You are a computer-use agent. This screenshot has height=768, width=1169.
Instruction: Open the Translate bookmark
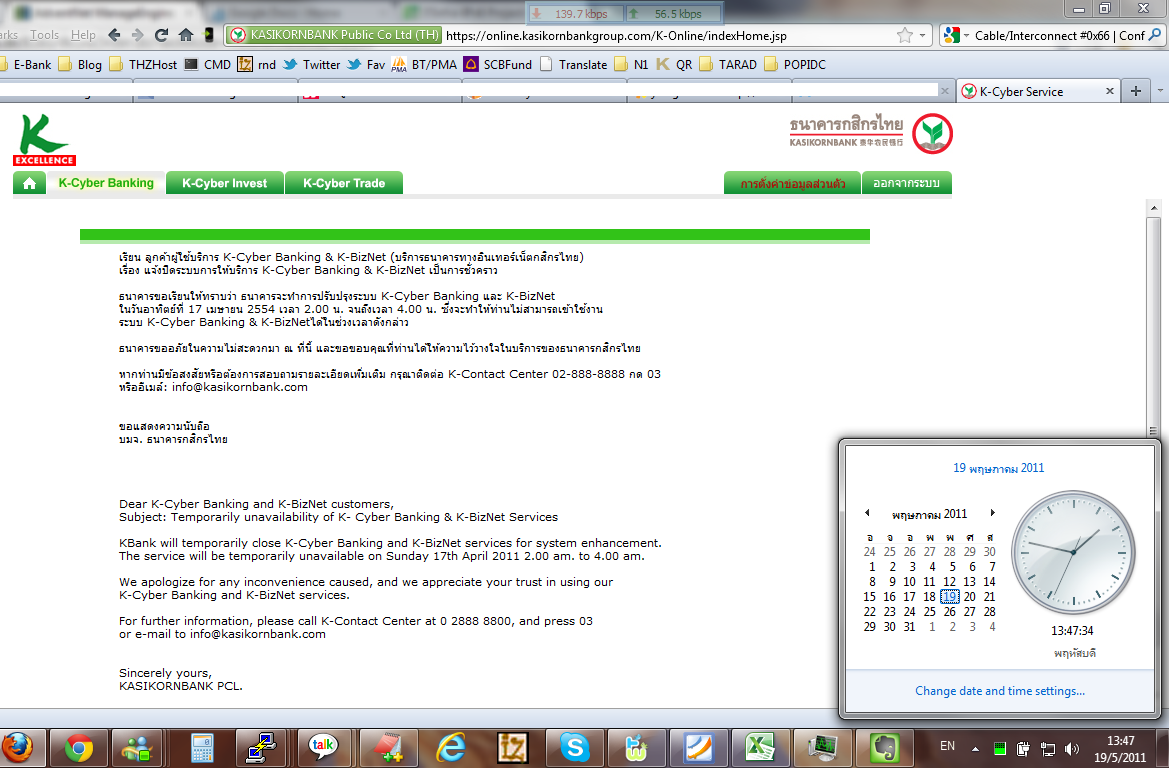(573, 65)
